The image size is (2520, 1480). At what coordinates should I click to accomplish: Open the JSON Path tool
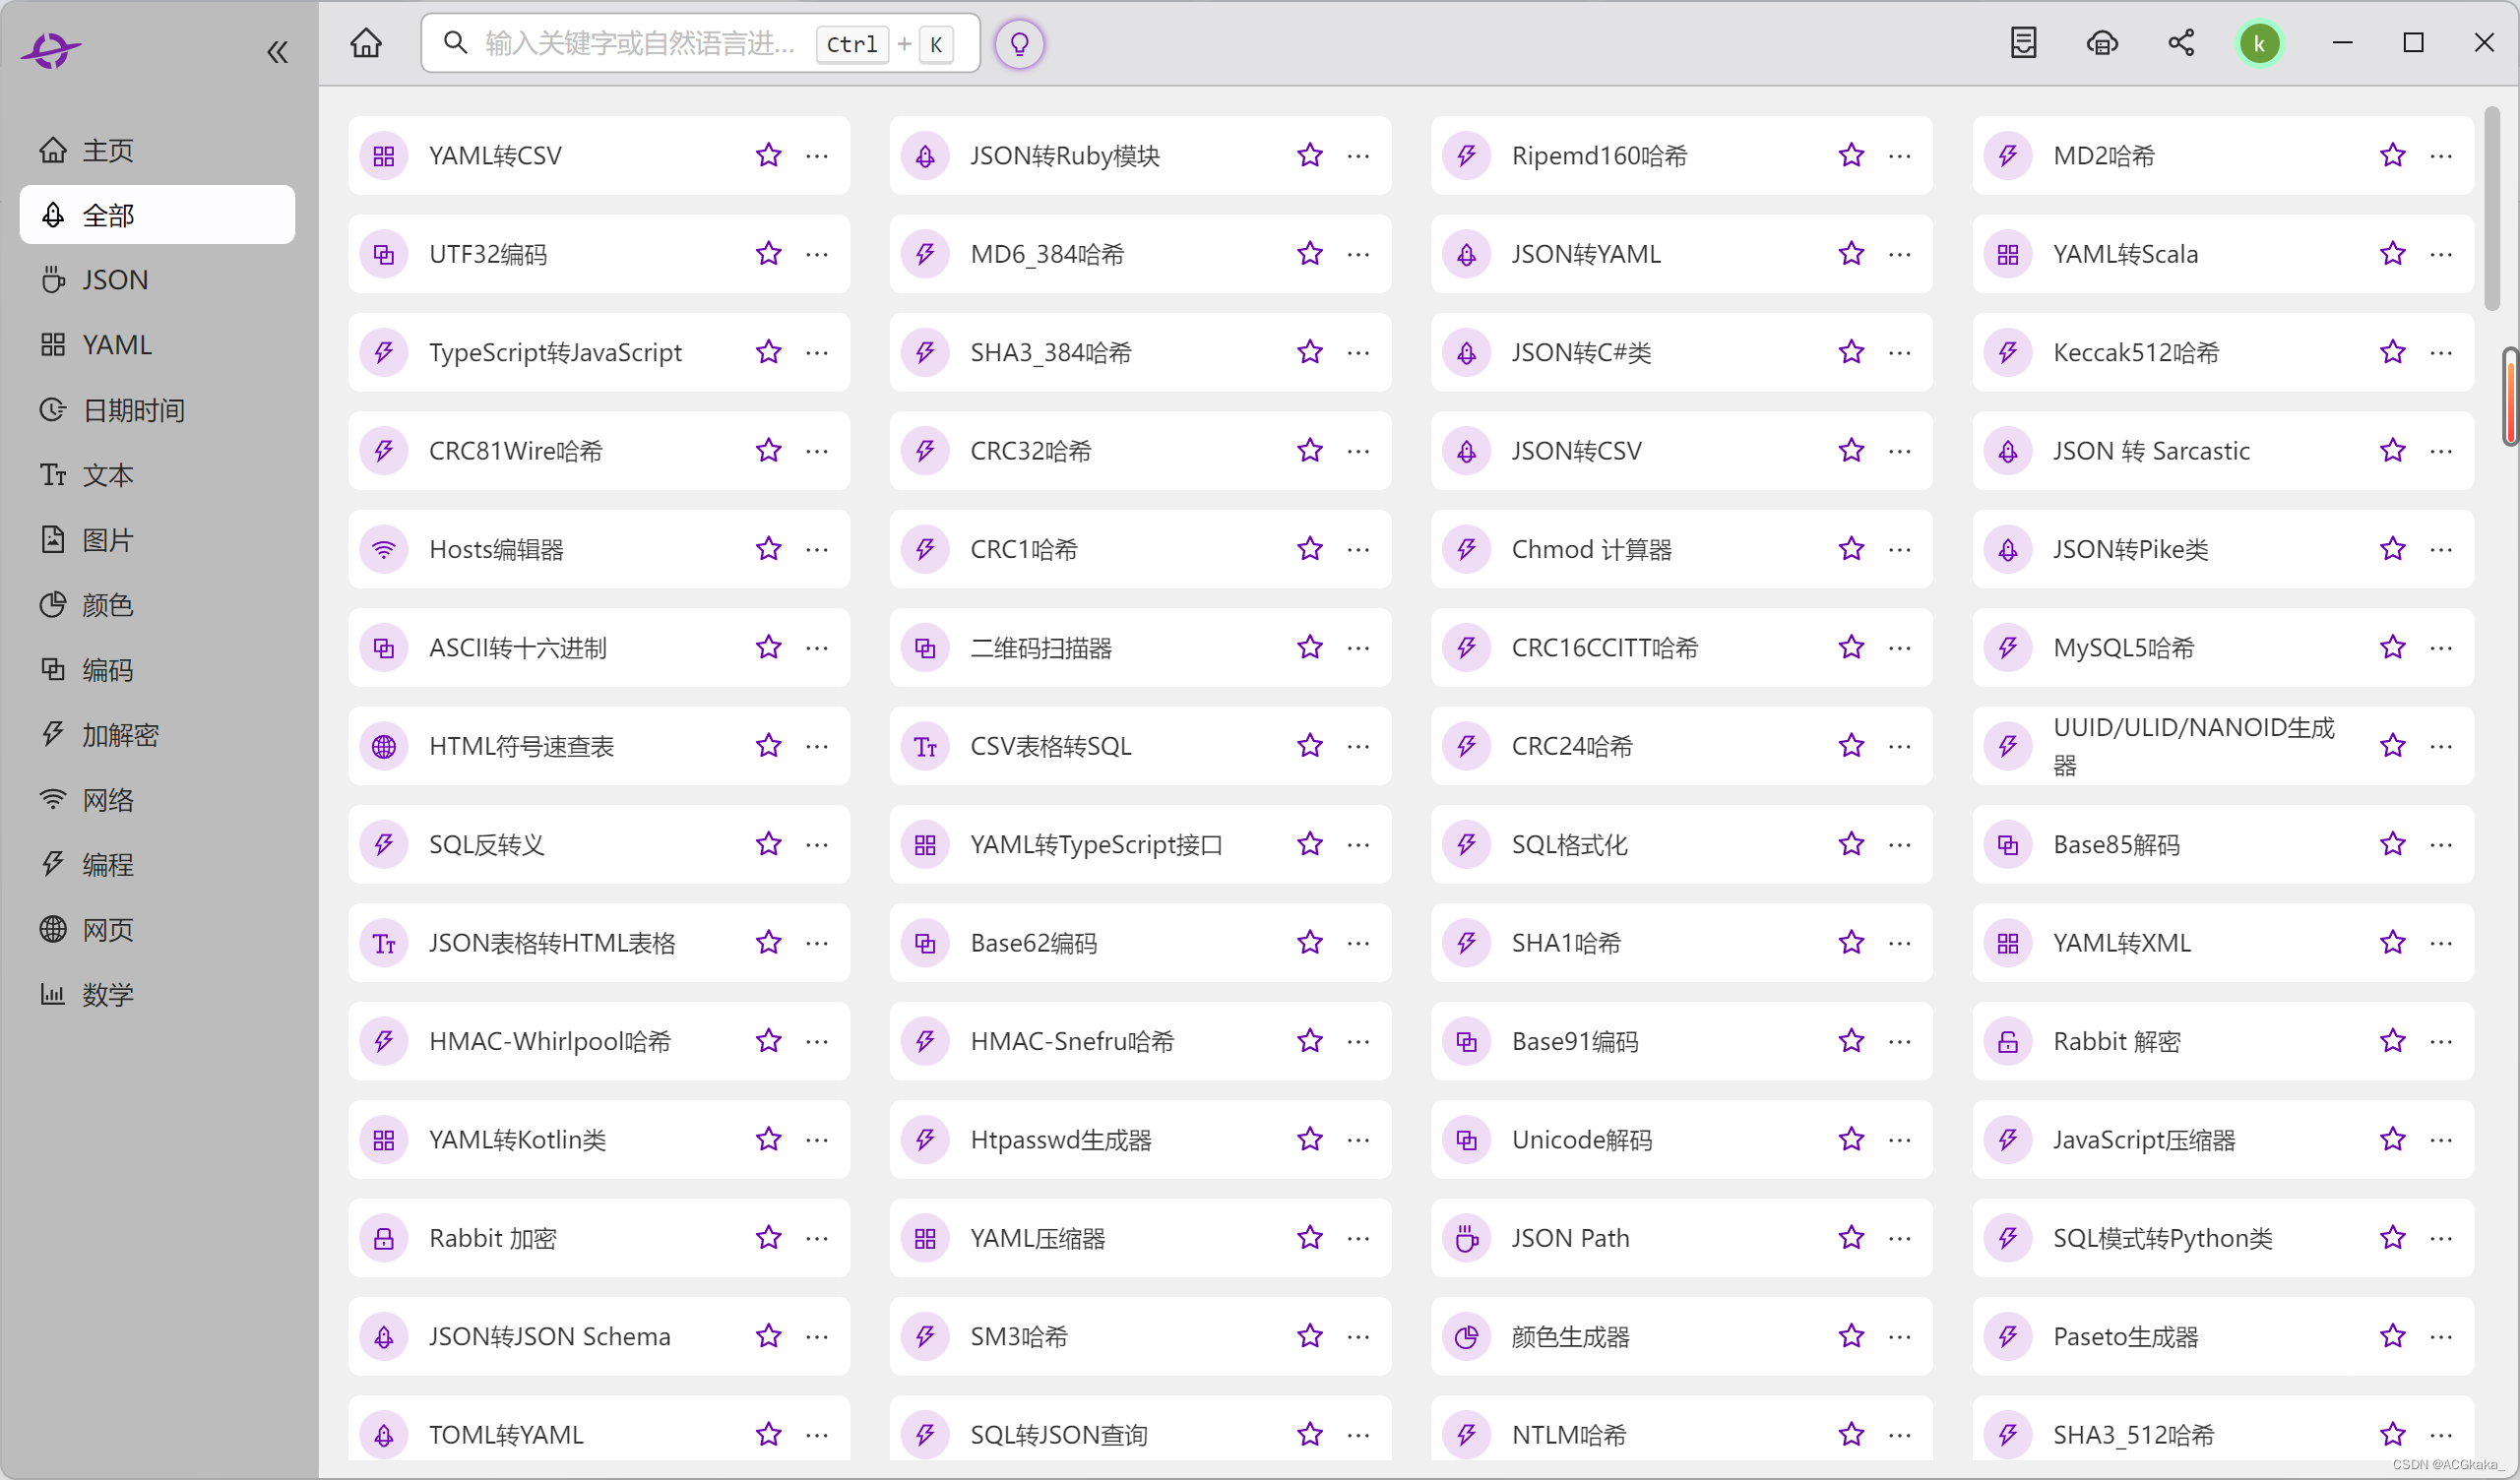1570,1238
